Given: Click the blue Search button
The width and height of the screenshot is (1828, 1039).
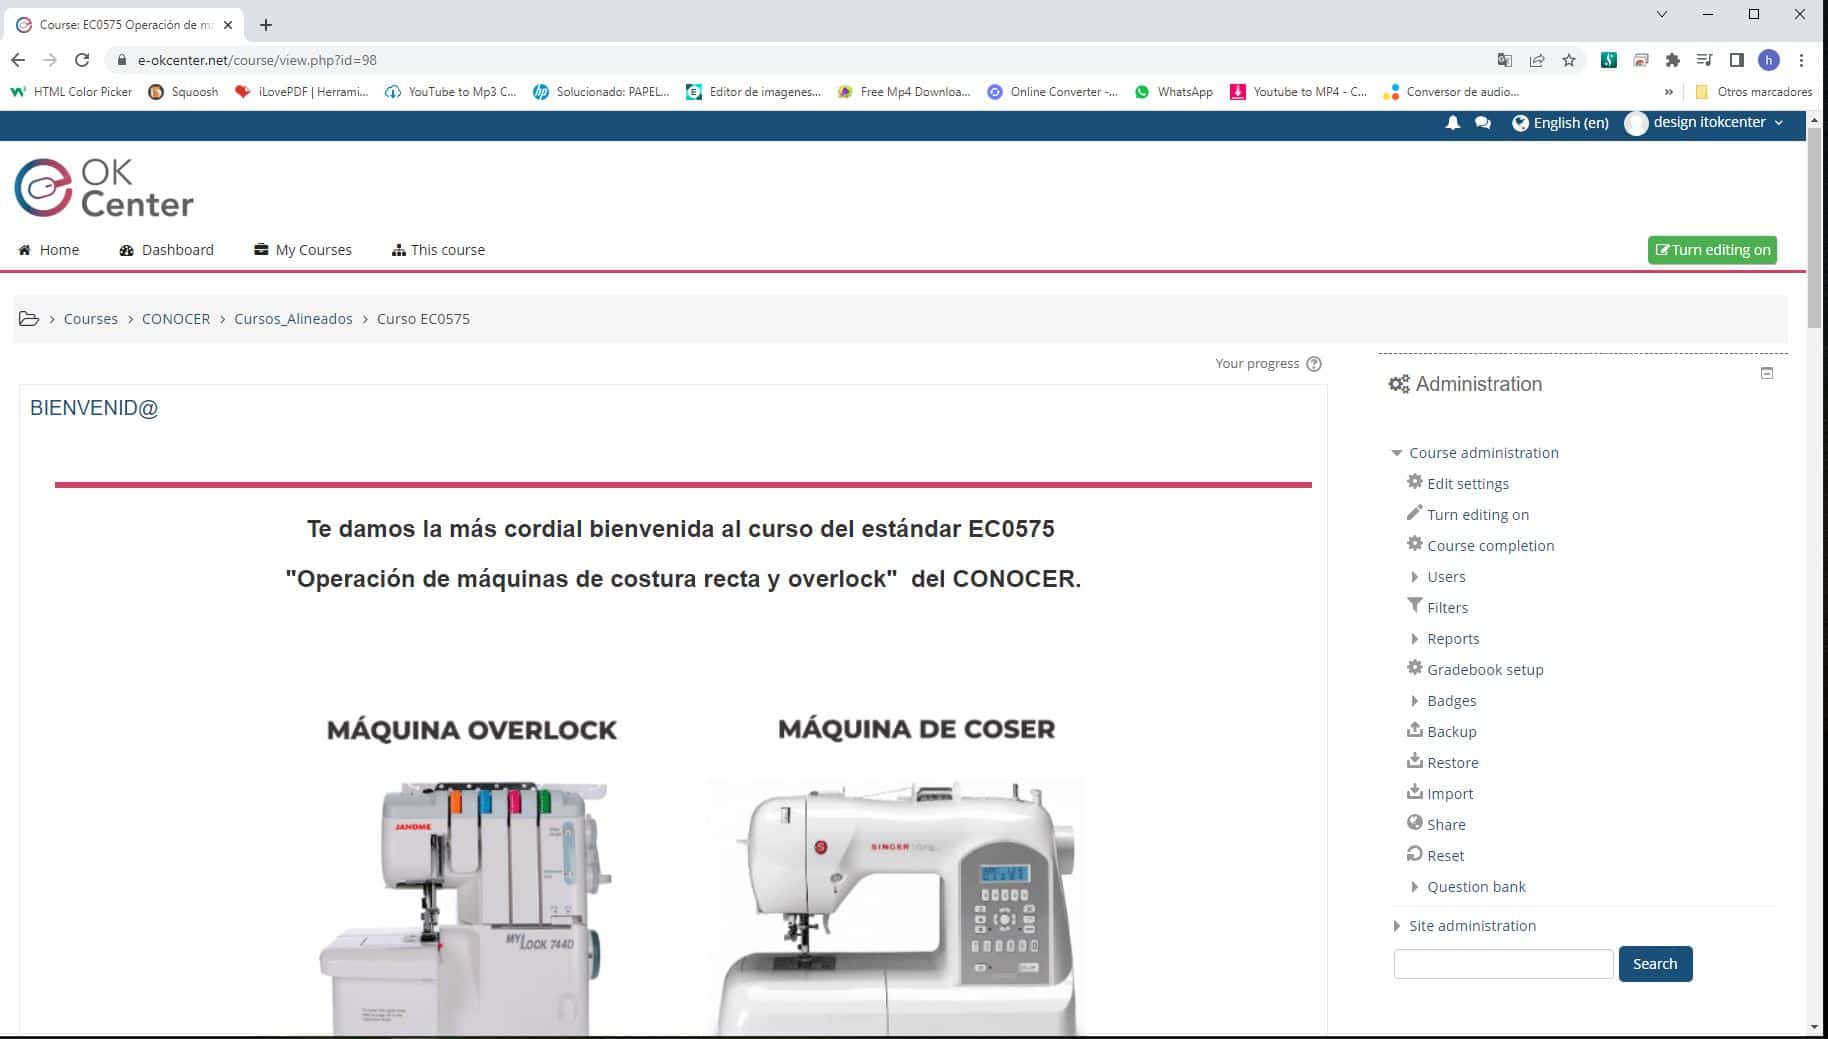Looking at the screenshot, I should [1655, 964].
